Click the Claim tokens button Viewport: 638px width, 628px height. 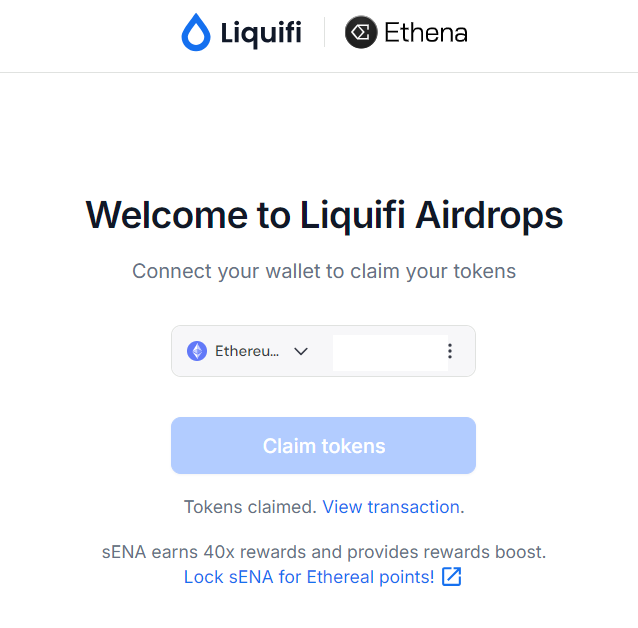[323, 445]
